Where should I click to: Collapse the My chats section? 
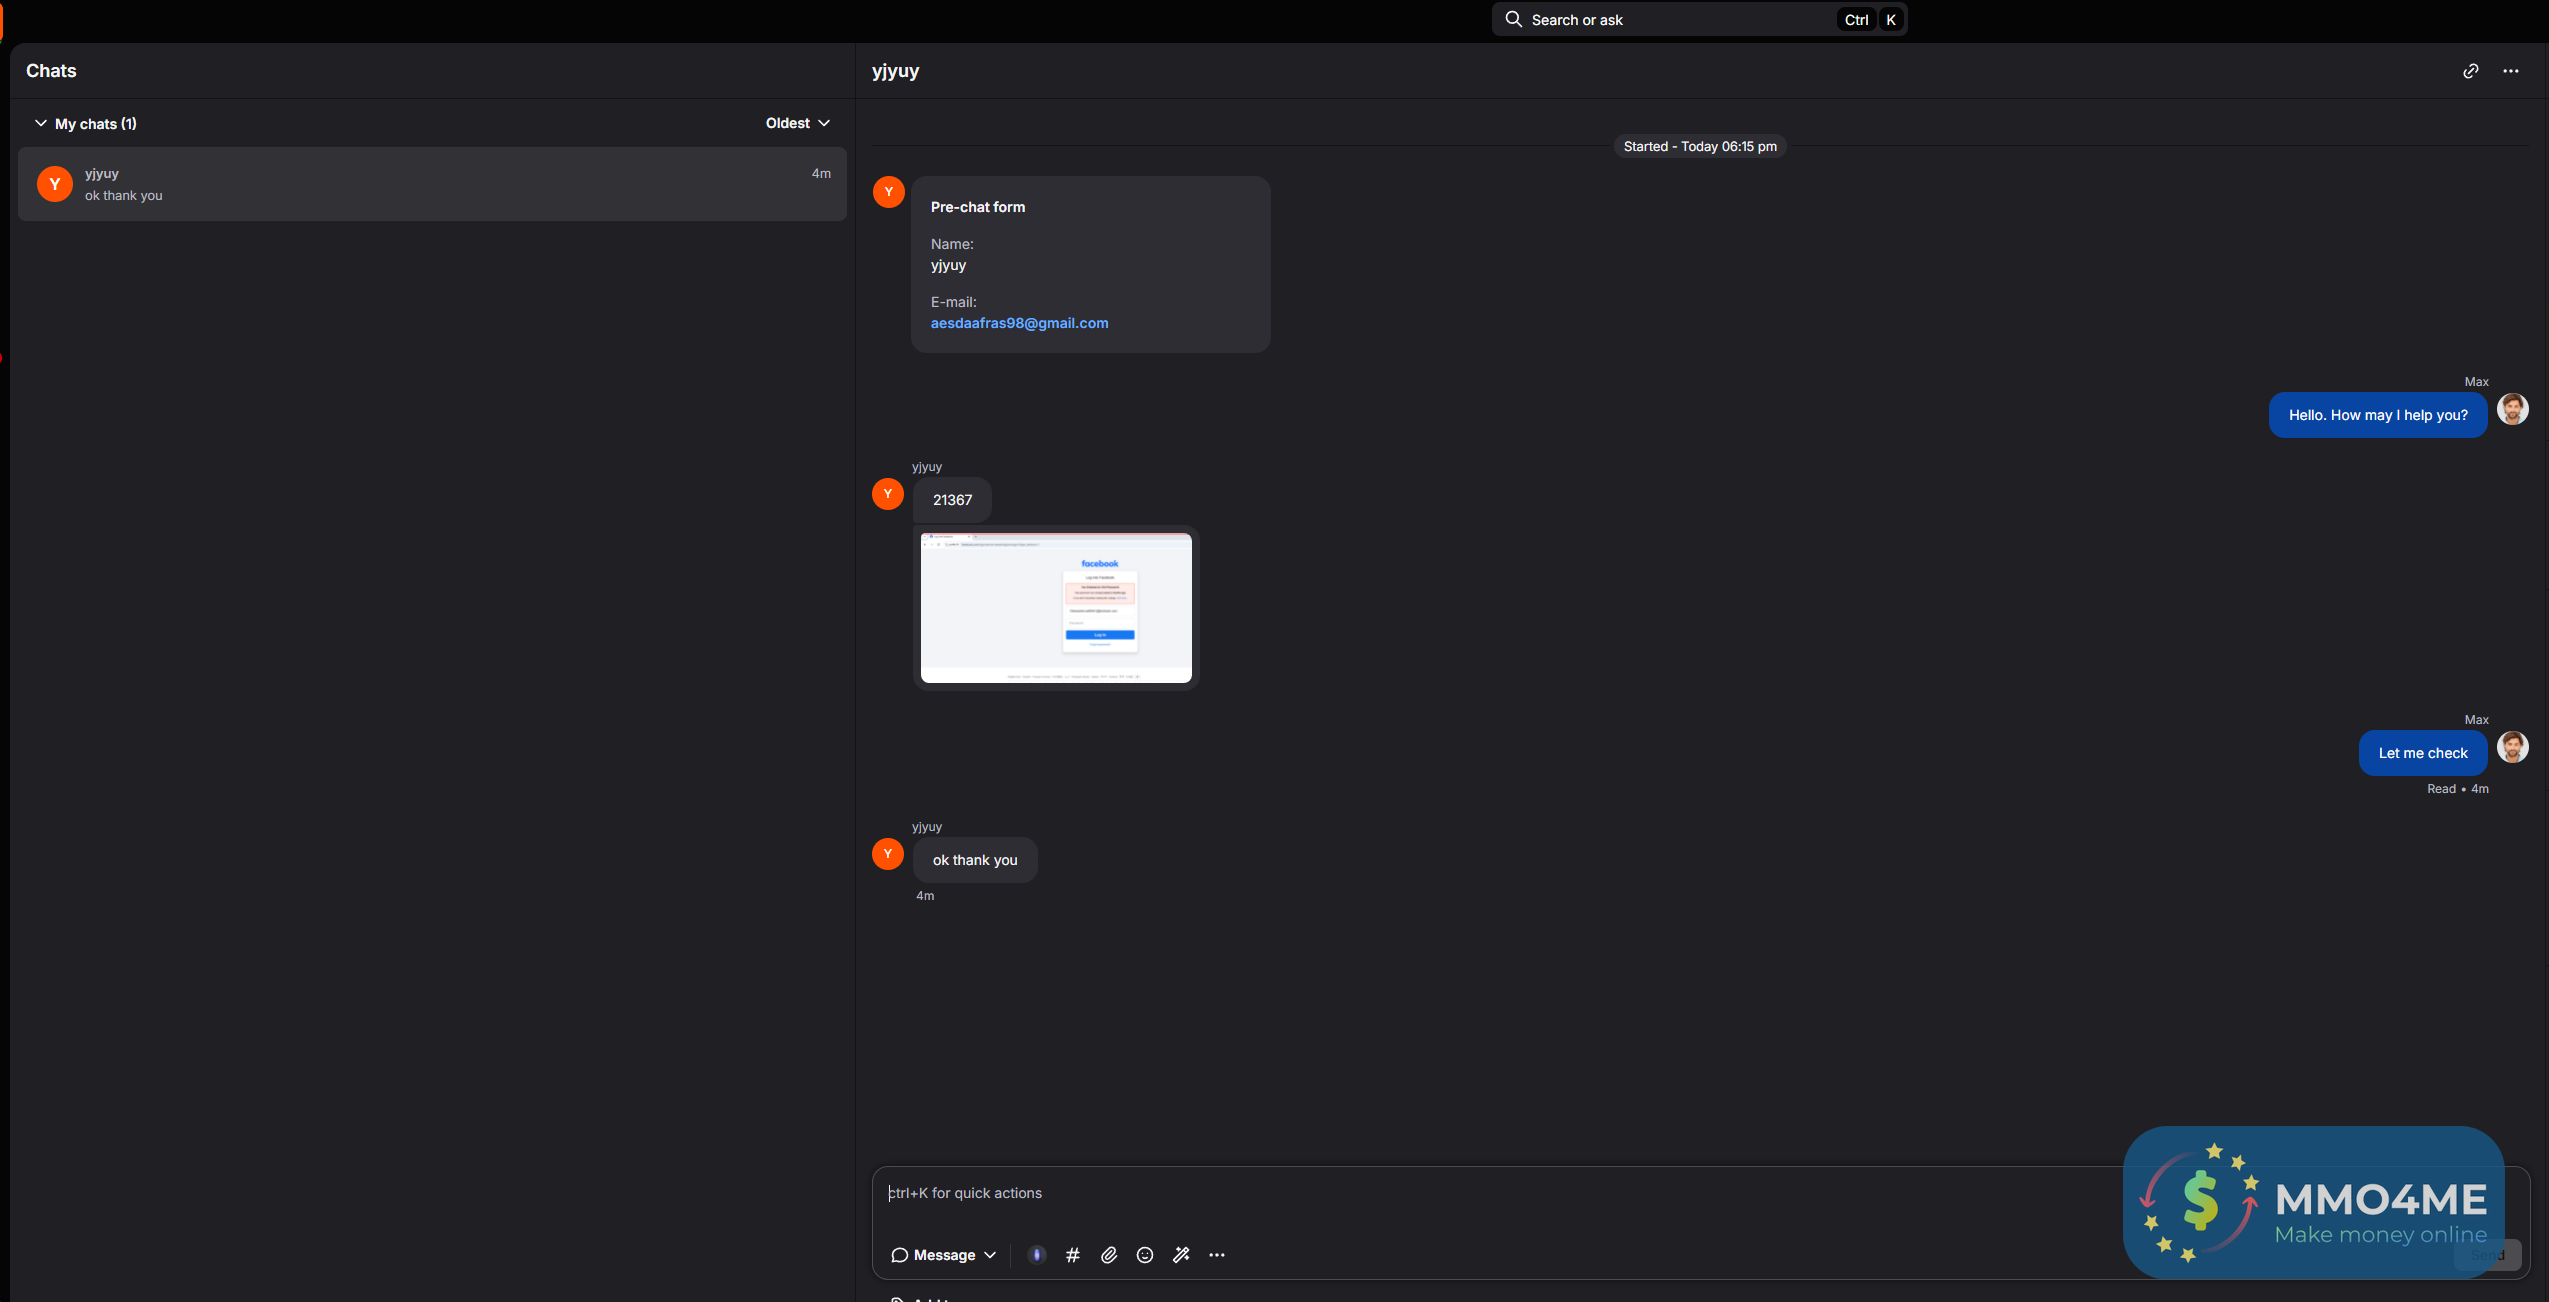pos(41,123)
